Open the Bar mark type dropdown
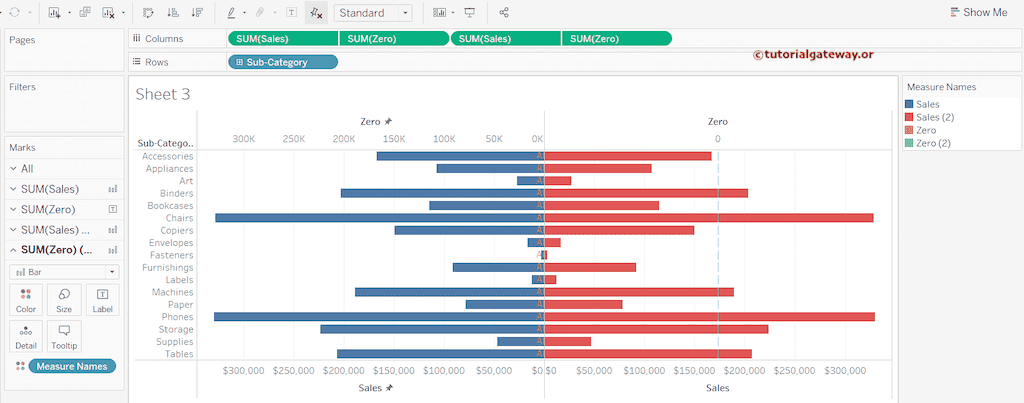 [64, 271]
